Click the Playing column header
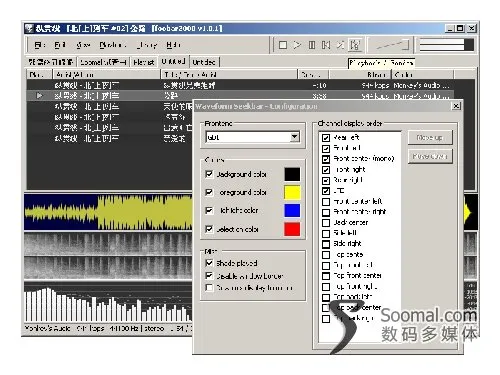The image size is (500, 375). [x=39, y=74]
